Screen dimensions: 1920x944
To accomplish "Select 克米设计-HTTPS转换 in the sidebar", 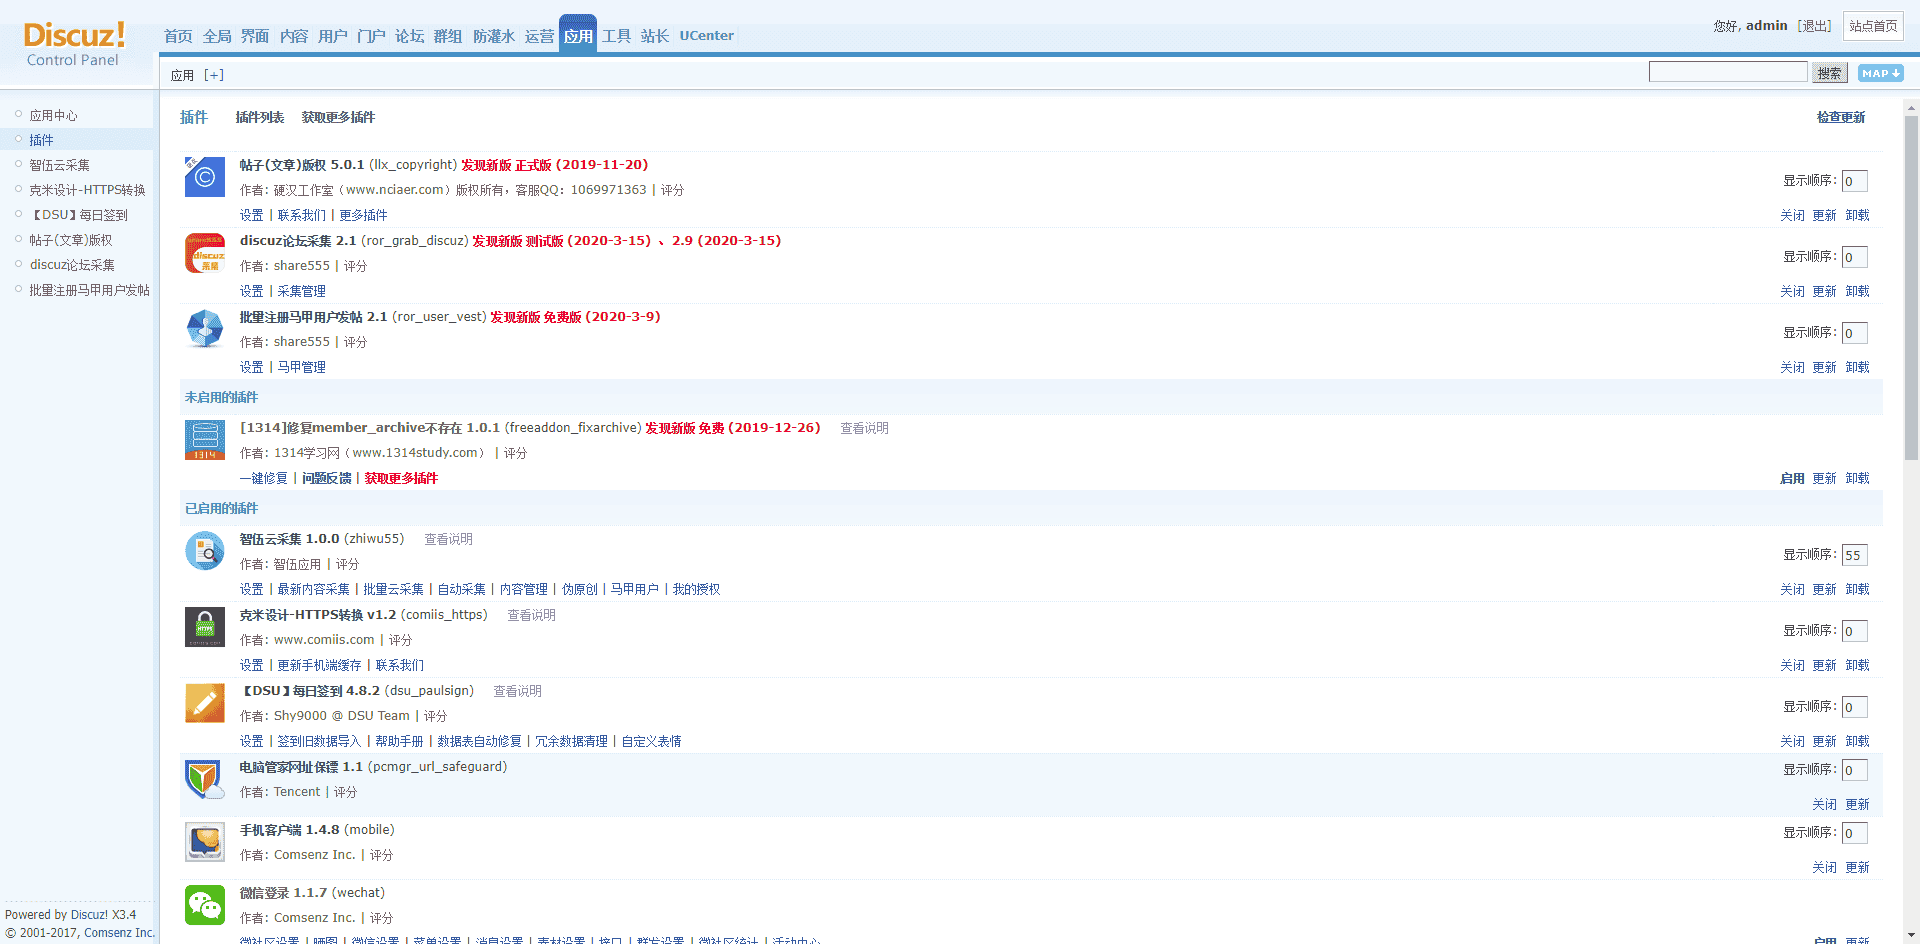I will pos(87,191).
